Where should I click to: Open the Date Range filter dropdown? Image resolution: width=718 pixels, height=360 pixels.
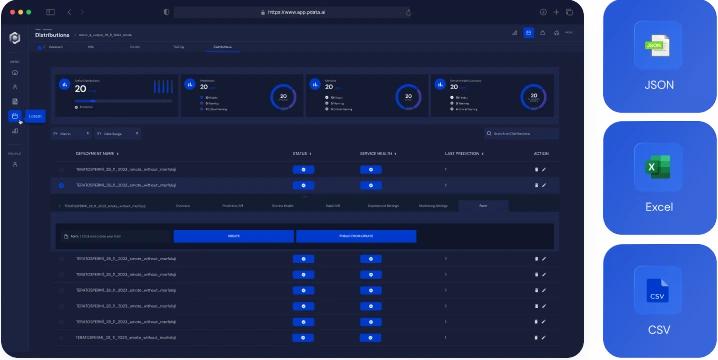[x=117, y=134]
